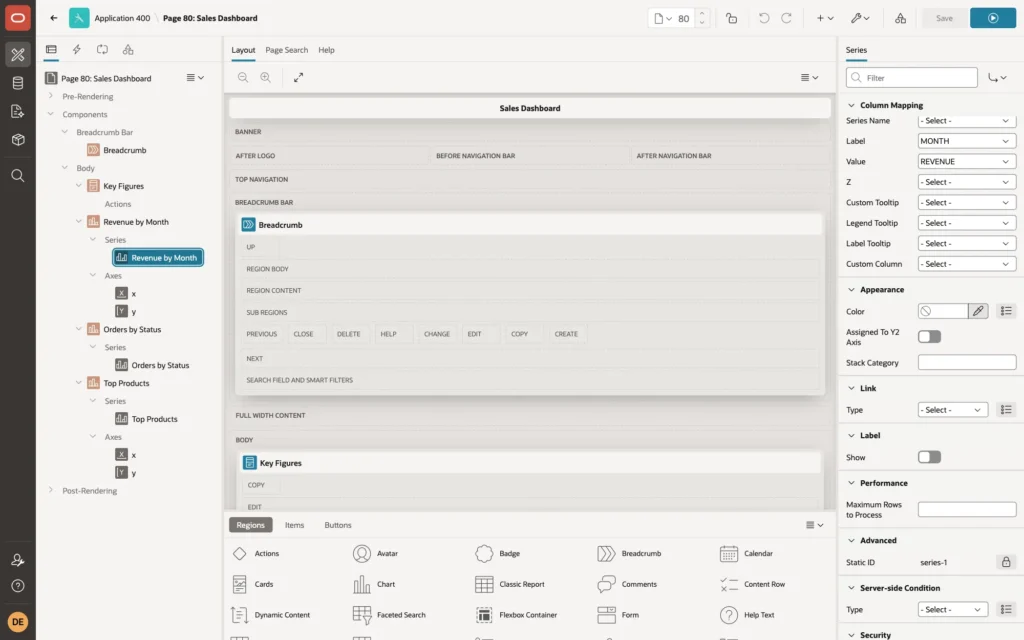Redo the last change

click(786, 18)
